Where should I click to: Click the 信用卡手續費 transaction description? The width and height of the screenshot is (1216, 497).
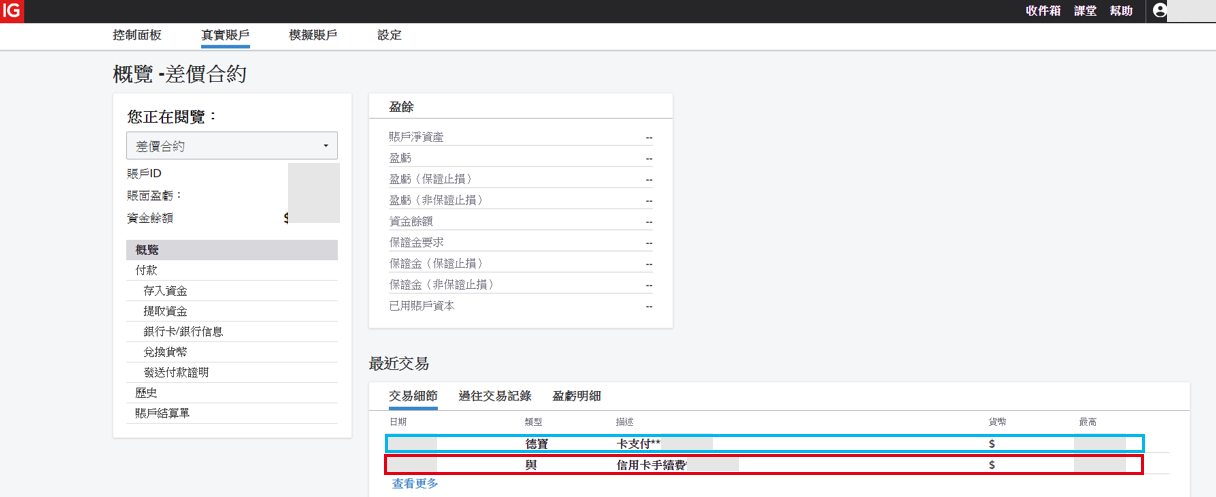[652, 465]
